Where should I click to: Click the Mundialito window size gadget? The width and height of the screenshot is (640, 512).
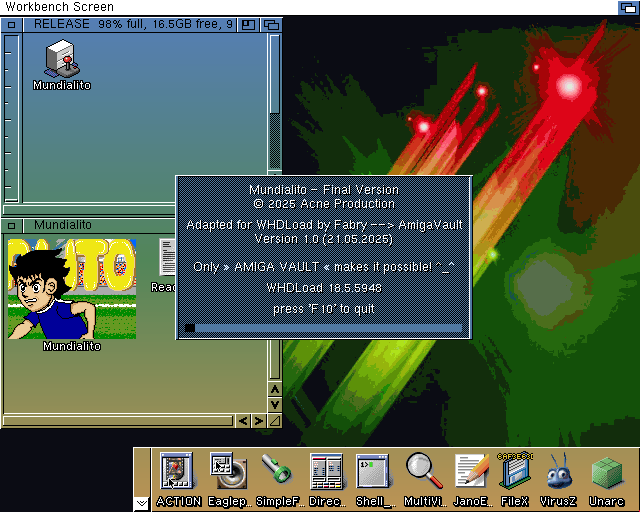[275, 421]
